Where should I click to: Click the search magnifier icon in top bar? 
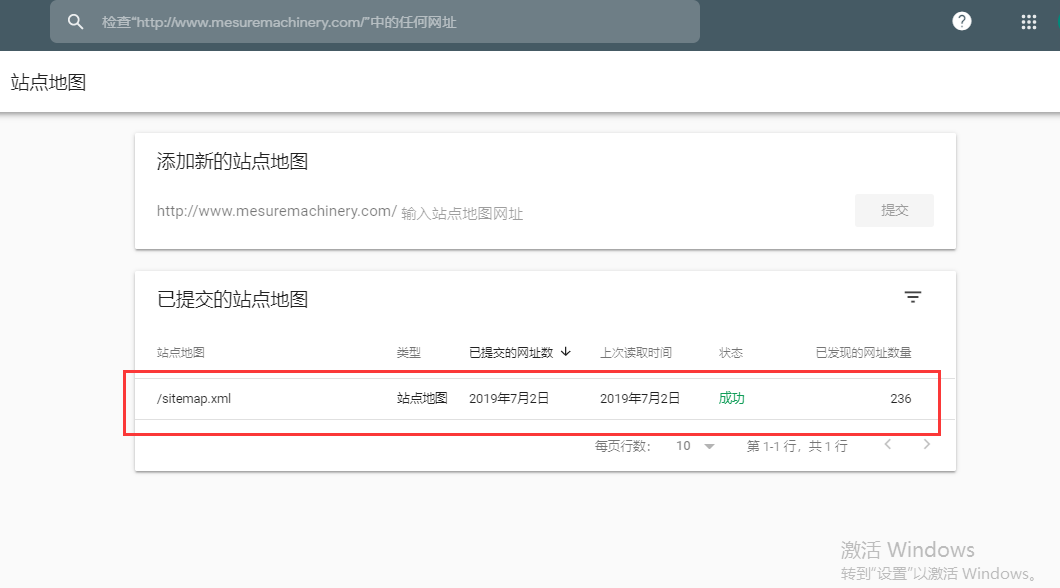[x=75, y=22]
